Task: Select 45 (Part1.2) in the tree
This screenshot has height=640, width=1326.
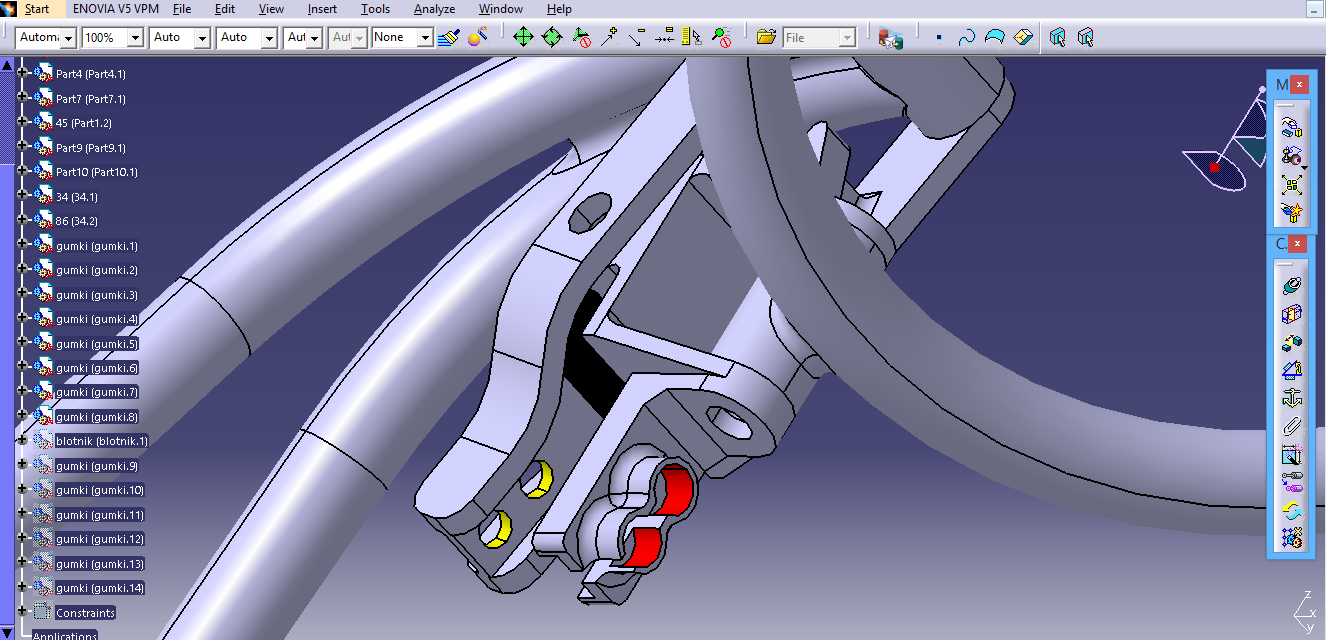Action: [84, 123]
